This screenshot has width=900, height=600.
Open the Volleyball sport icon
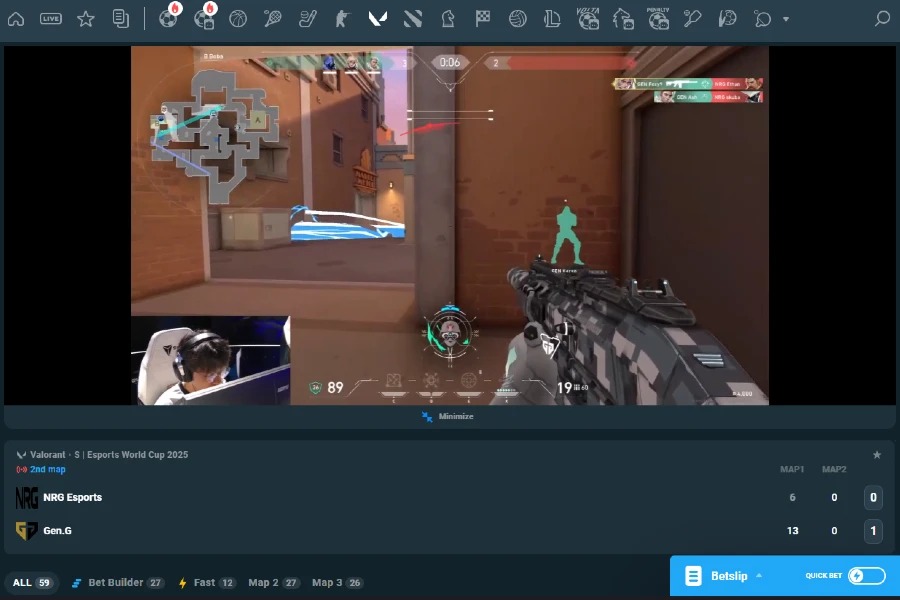pyautogui.click(x=518, y=19)
